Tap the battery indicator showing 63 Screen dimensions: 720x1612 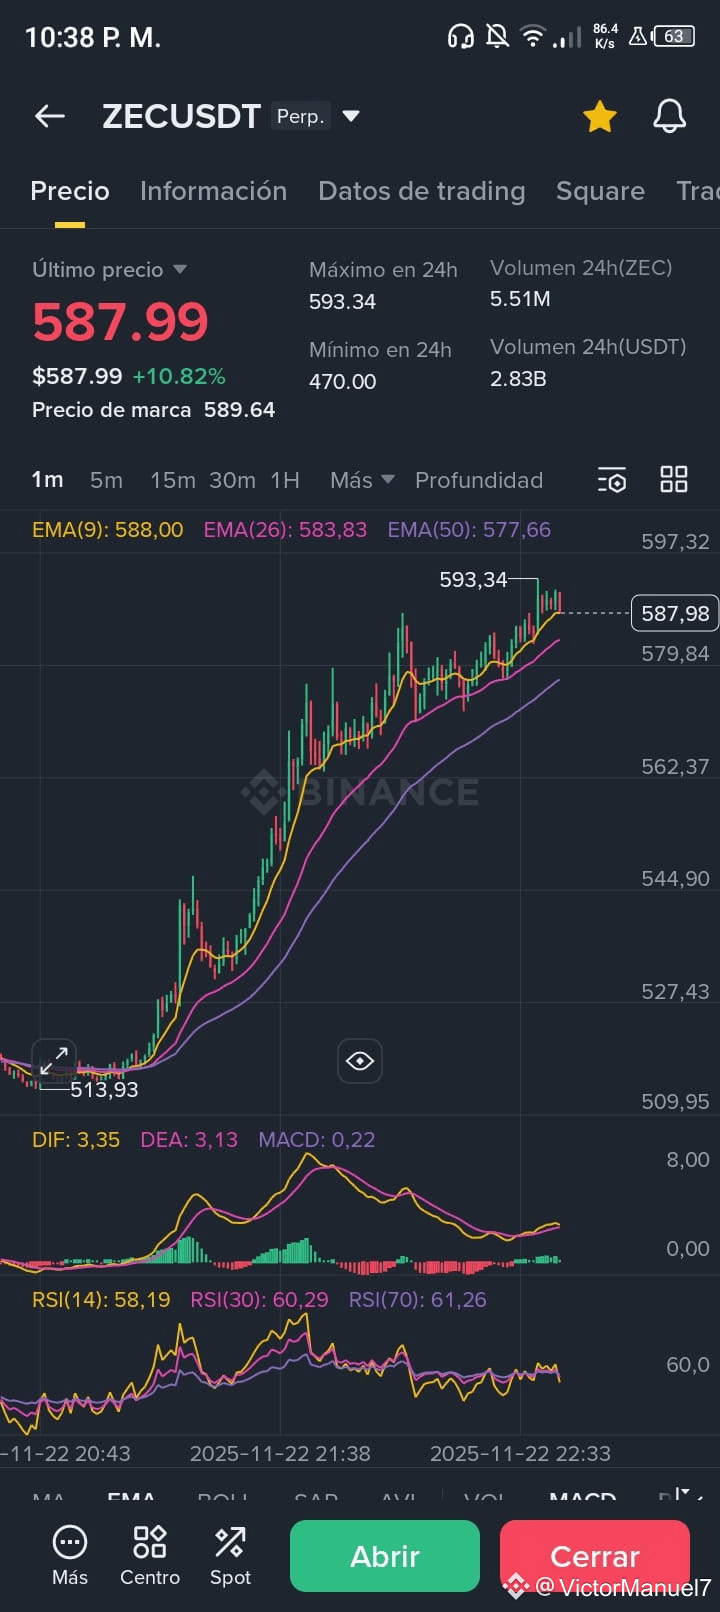point(674,37)
